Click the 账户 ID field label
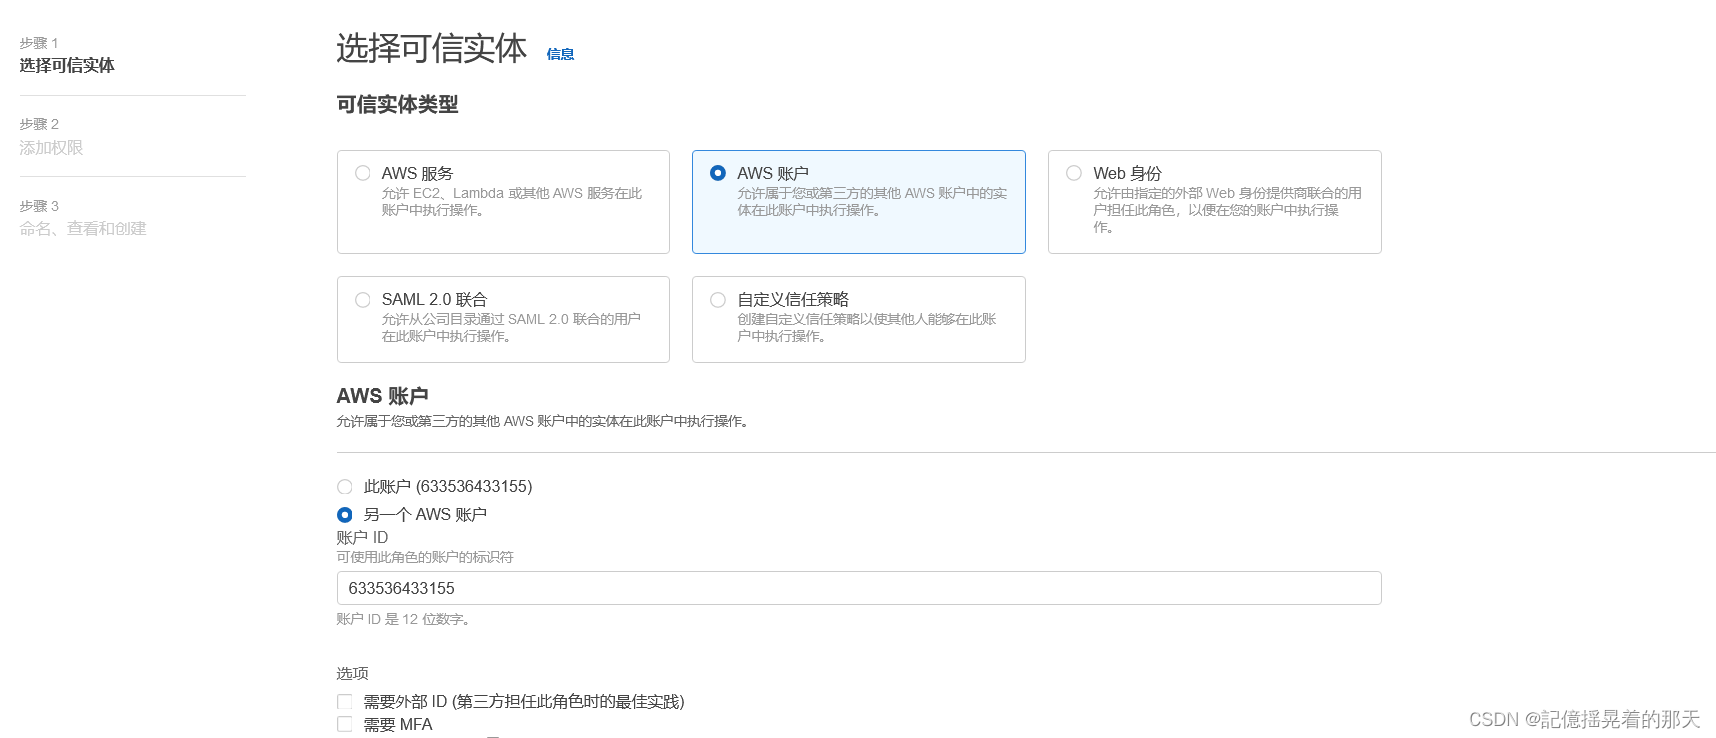 coord(362,537)
